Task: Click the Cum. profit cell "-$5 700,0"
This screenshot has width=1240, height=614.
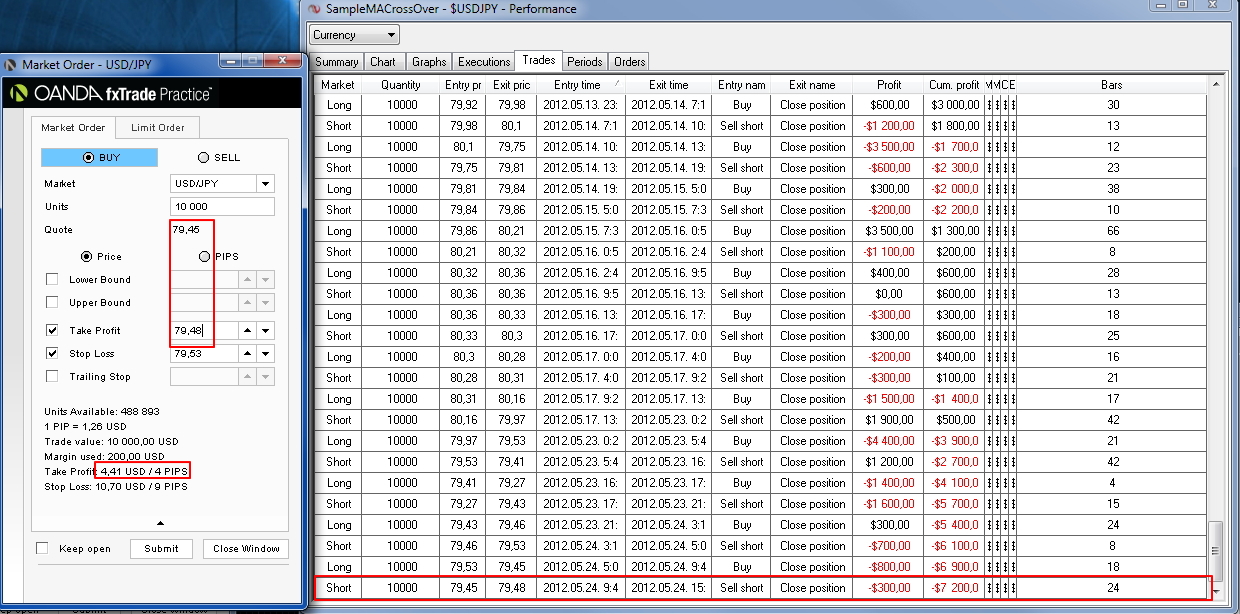Action: click(954, 504)
